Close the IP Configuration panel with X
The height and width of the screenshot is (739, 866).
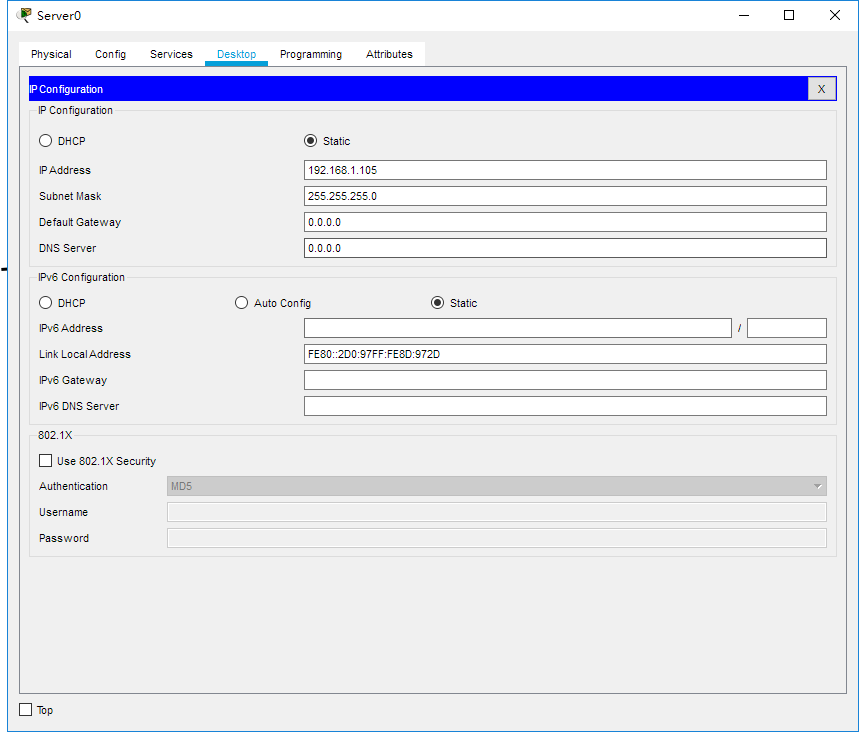click(x=821, y=89)
